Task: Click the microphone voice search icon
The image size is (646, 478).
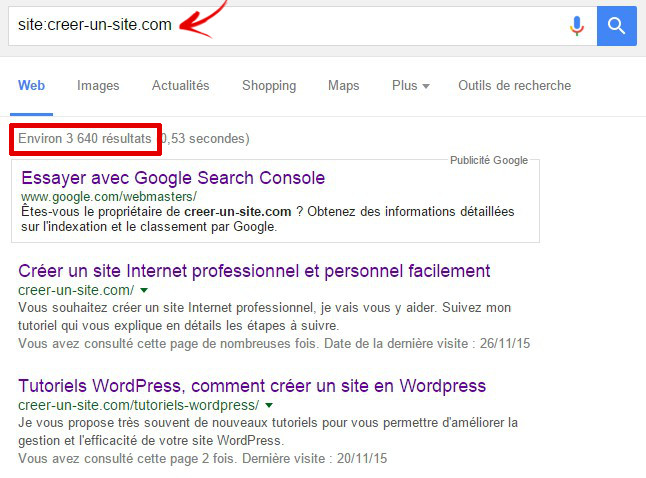Action: point(577,26)
